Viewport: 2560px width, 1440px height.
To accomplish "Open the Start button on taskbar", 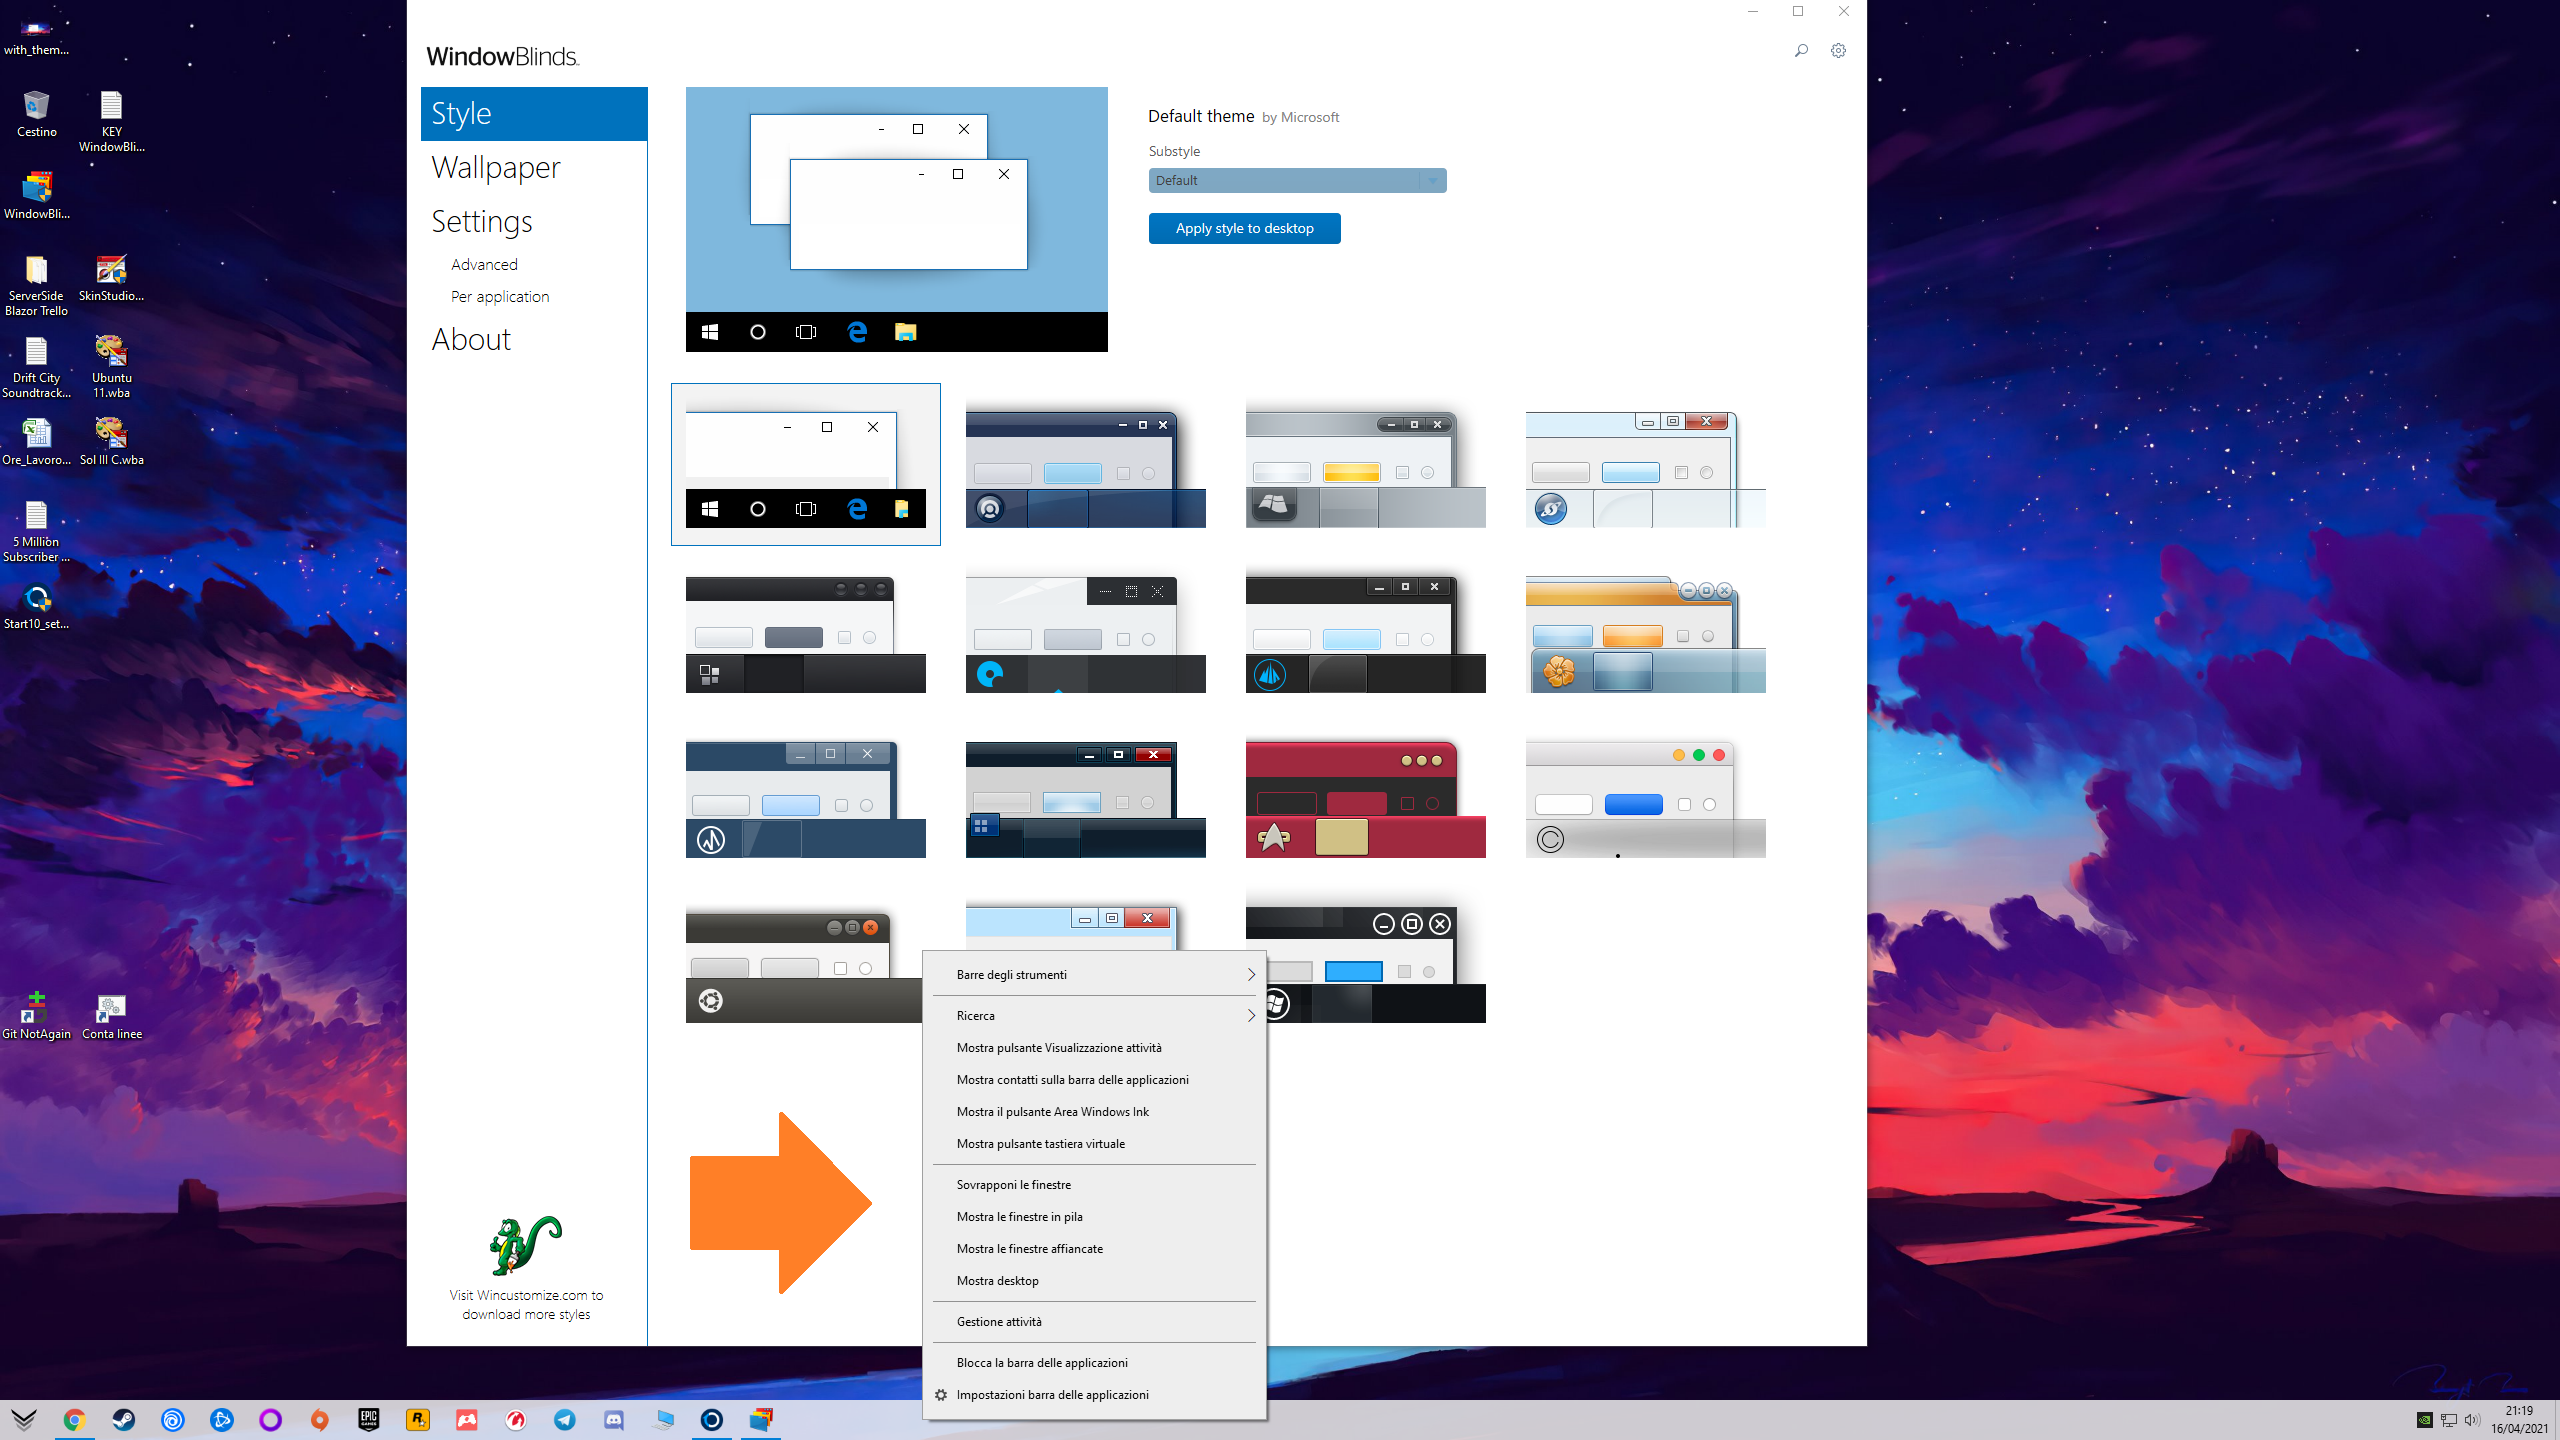I will tap(24, 1419).
